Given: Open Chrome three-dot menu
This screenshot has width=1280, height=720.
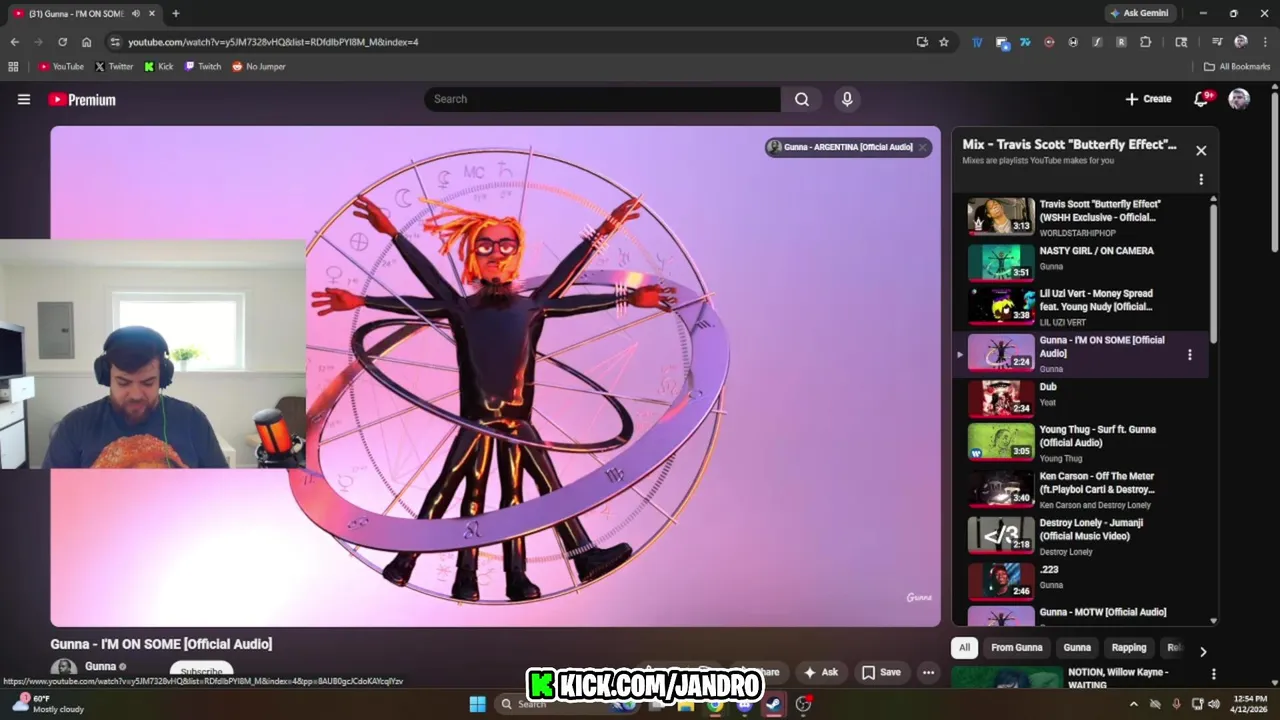Looking at the screenshot, I should tap(1265, 42).
